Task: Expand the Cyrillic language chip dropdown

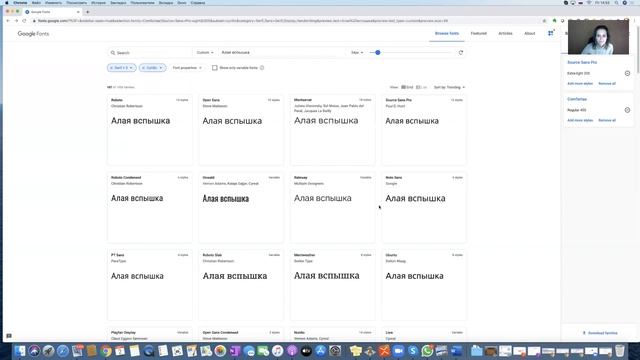Action: point(161,68)
